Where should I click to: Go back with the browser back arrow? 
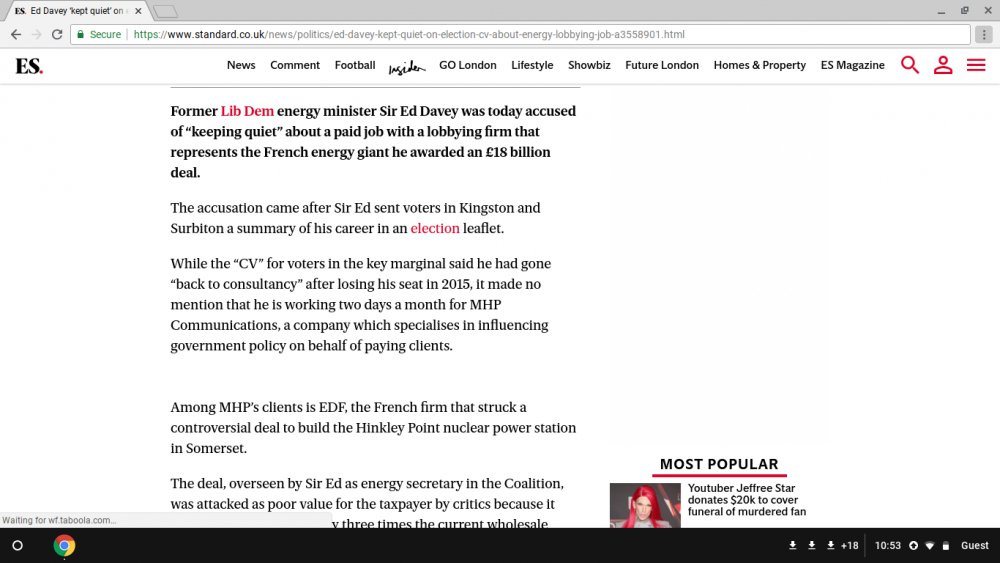tap(16, 34)
